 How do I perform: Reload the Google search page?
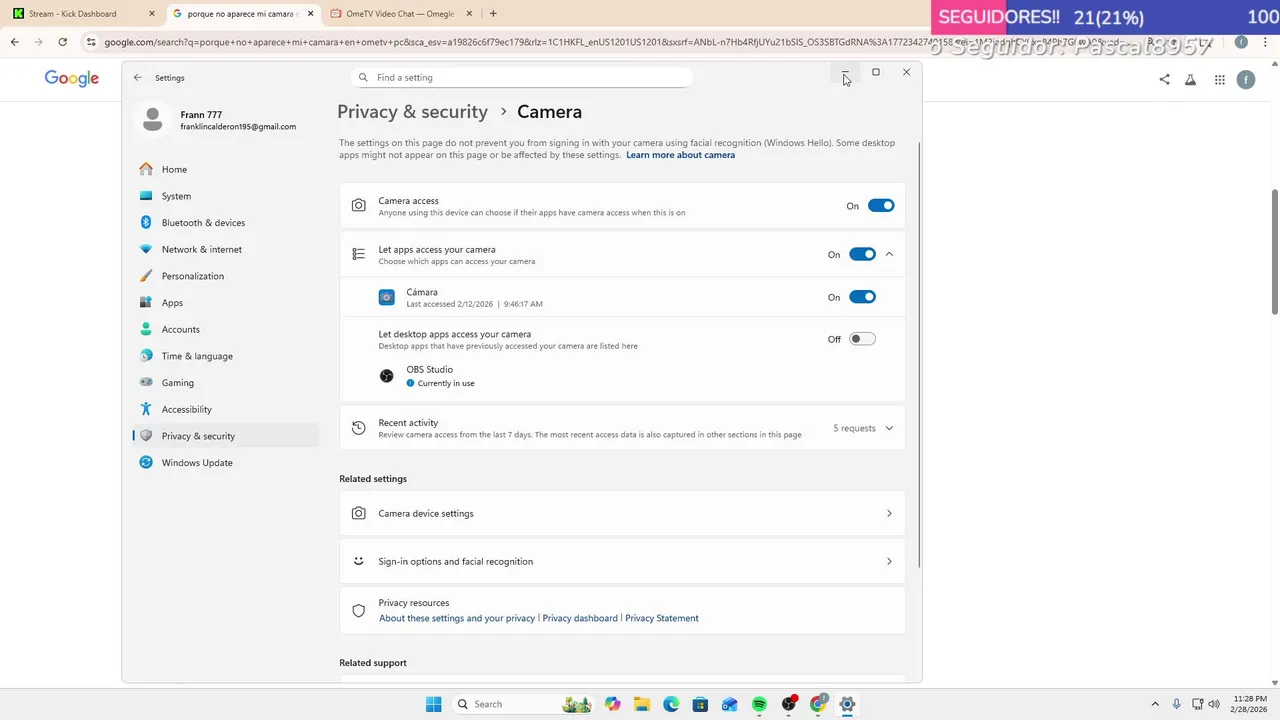[x=62, y=42]
